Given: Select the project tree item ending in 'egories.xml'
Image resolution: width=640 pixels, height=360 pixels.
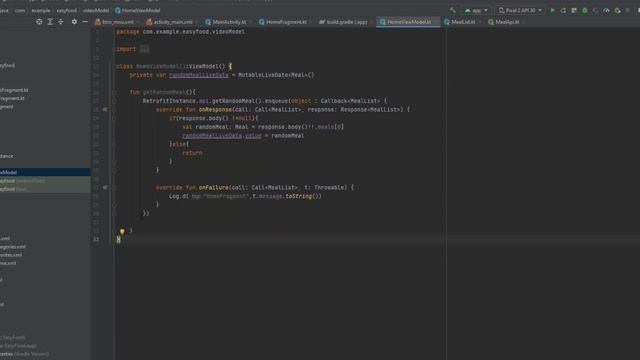Looking at the screenshot, I should pos(13,247).
